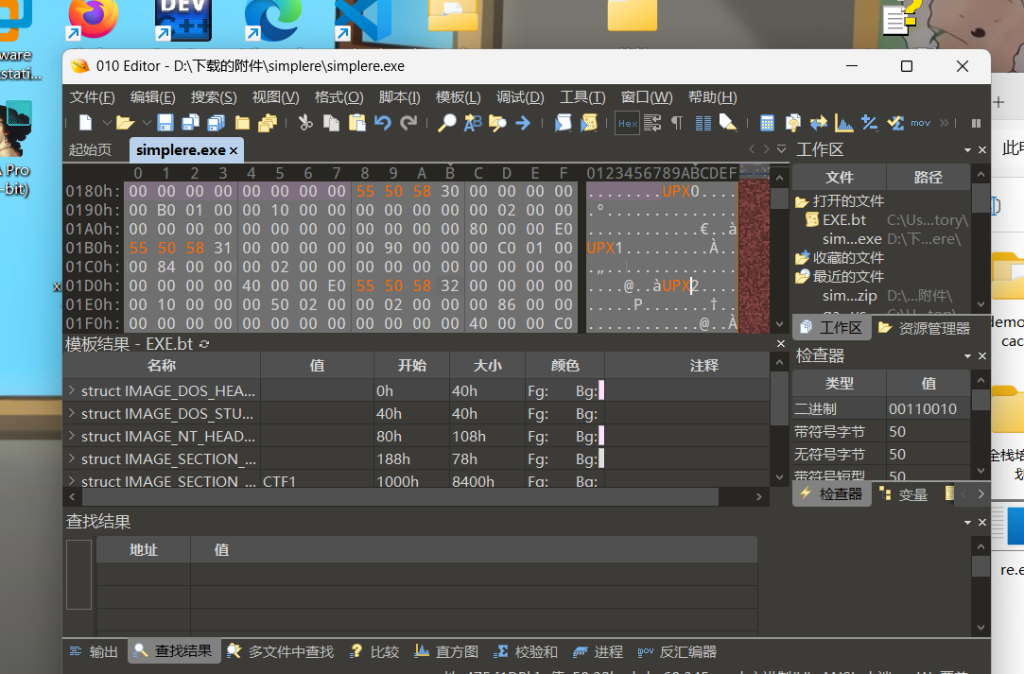Click the mov disassembler toolbar icon

click(x=920, y=123)
